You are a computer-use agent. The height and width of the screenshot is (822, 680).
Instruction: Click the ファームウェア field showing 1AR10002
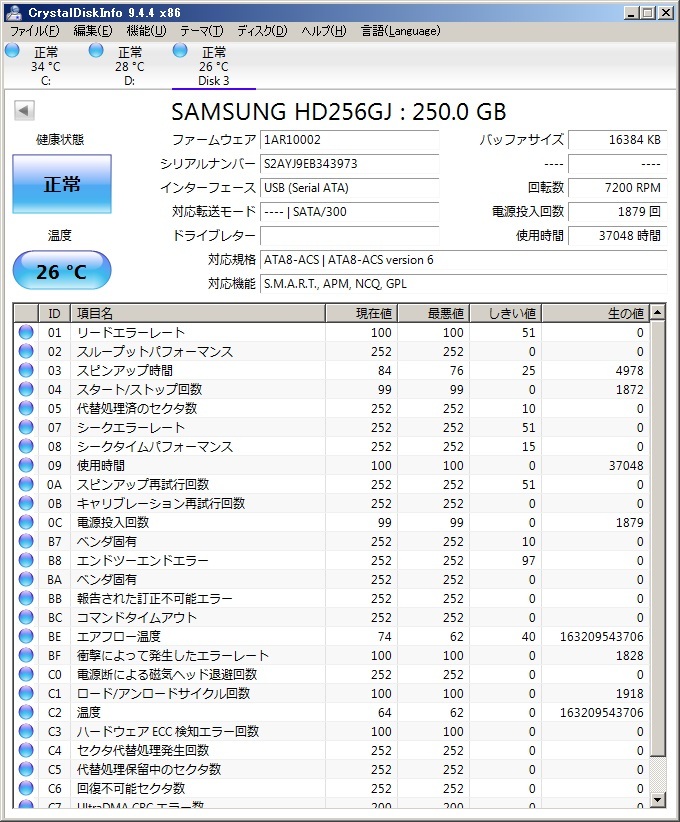click(x=349, y=140)
